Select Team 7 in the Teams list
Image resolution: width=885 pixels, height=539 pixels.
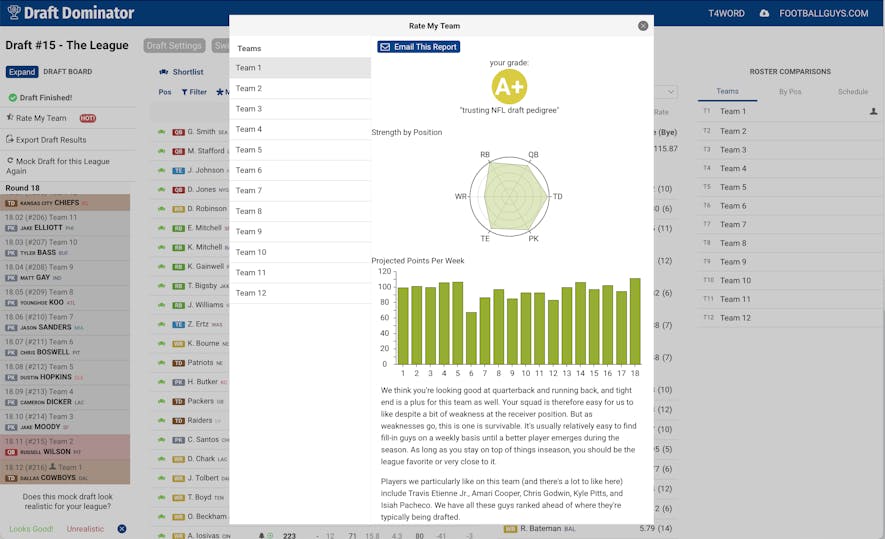coord(300,190)
